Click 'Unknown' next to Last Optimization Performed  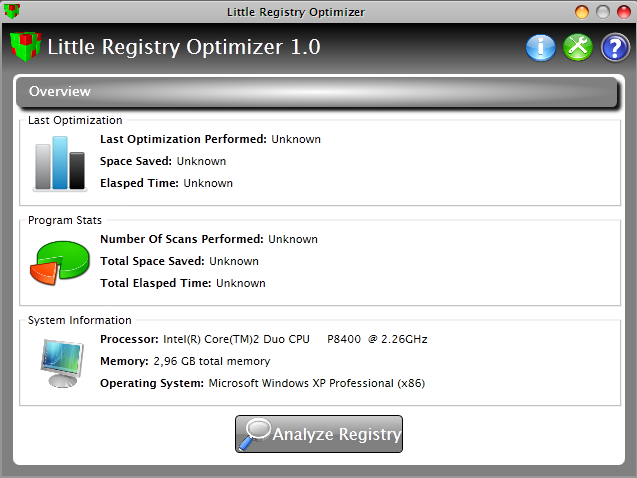pyautogui.click(x=296, y=139)
